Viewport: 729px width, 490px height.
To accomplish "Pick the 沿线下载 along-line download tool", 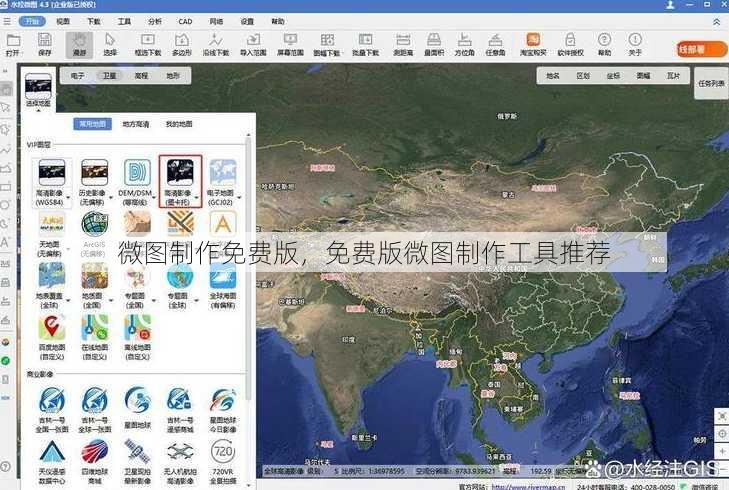I will click(216, 44).
